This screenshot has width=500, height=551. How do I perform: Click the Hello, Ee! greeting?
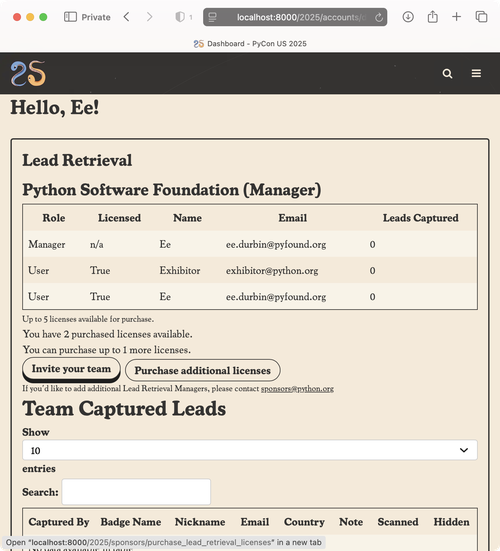coord(55,108)
